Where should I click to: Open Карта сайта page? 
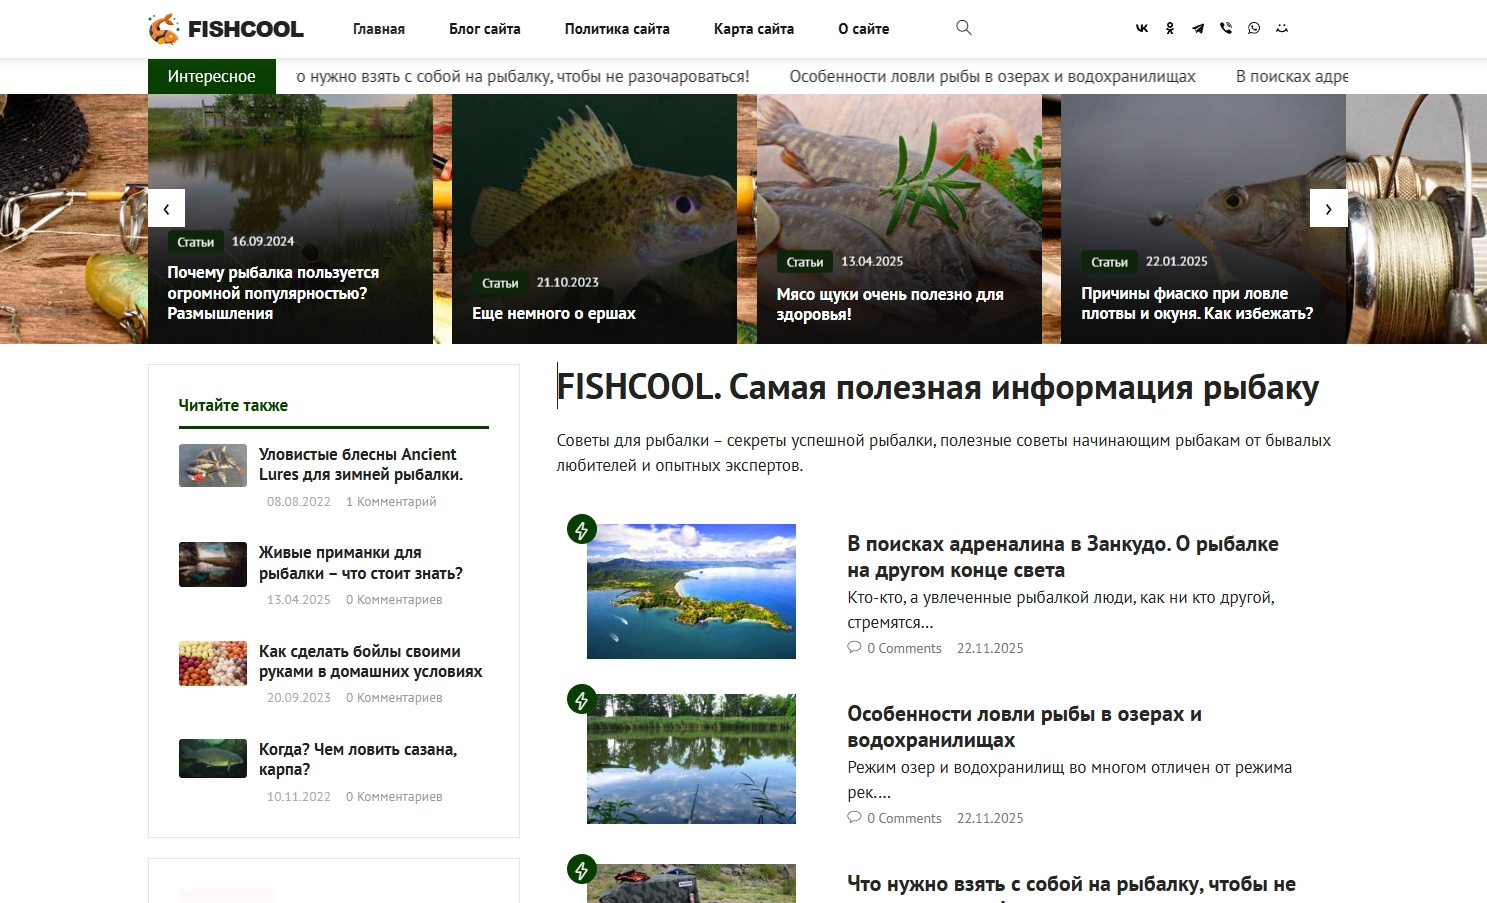(x=754, y=29)
